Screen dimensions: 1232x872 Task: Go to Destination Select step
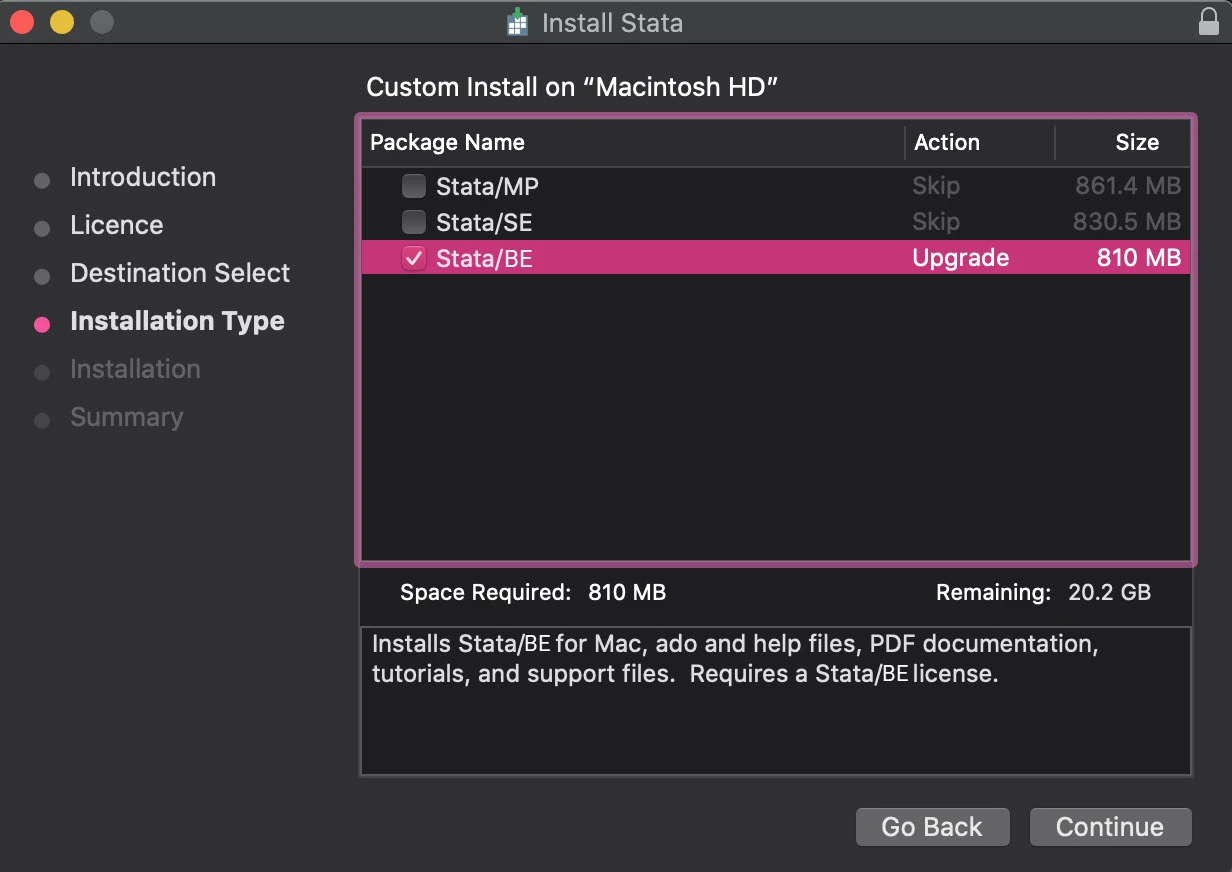pos(180,274)
